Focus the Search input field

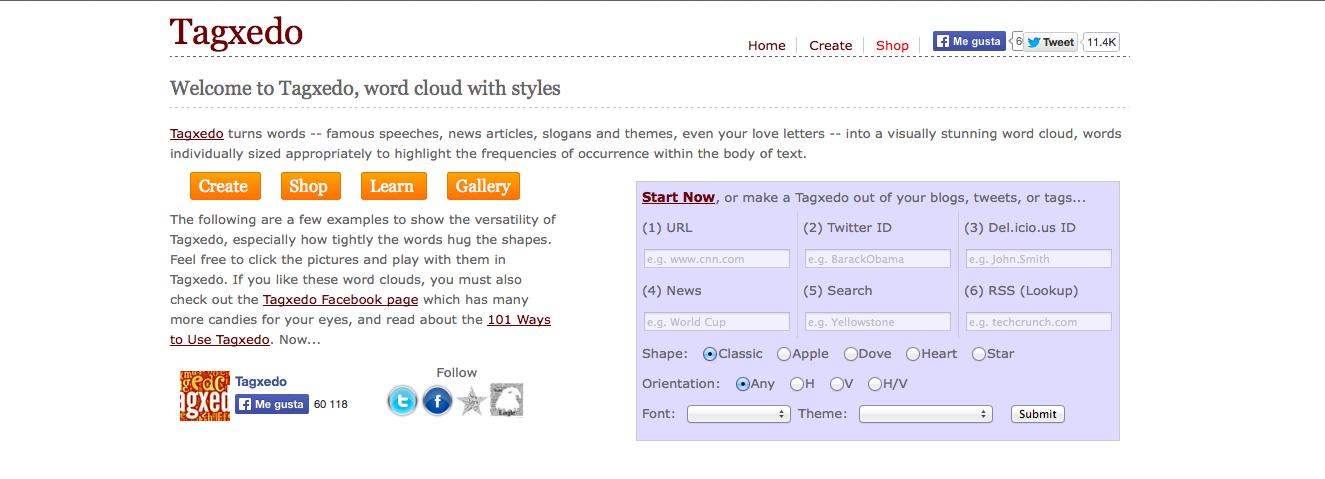coord(878,322)
